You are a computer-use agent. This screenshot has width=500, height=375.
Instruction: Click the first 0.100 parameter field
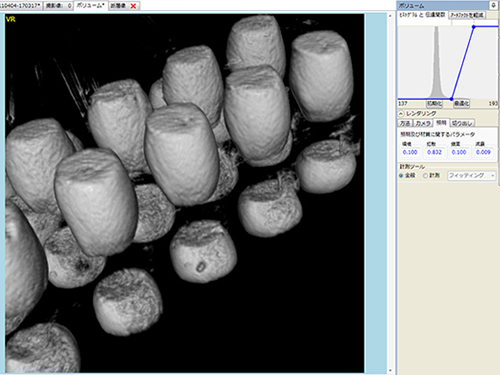coord(410,152)
